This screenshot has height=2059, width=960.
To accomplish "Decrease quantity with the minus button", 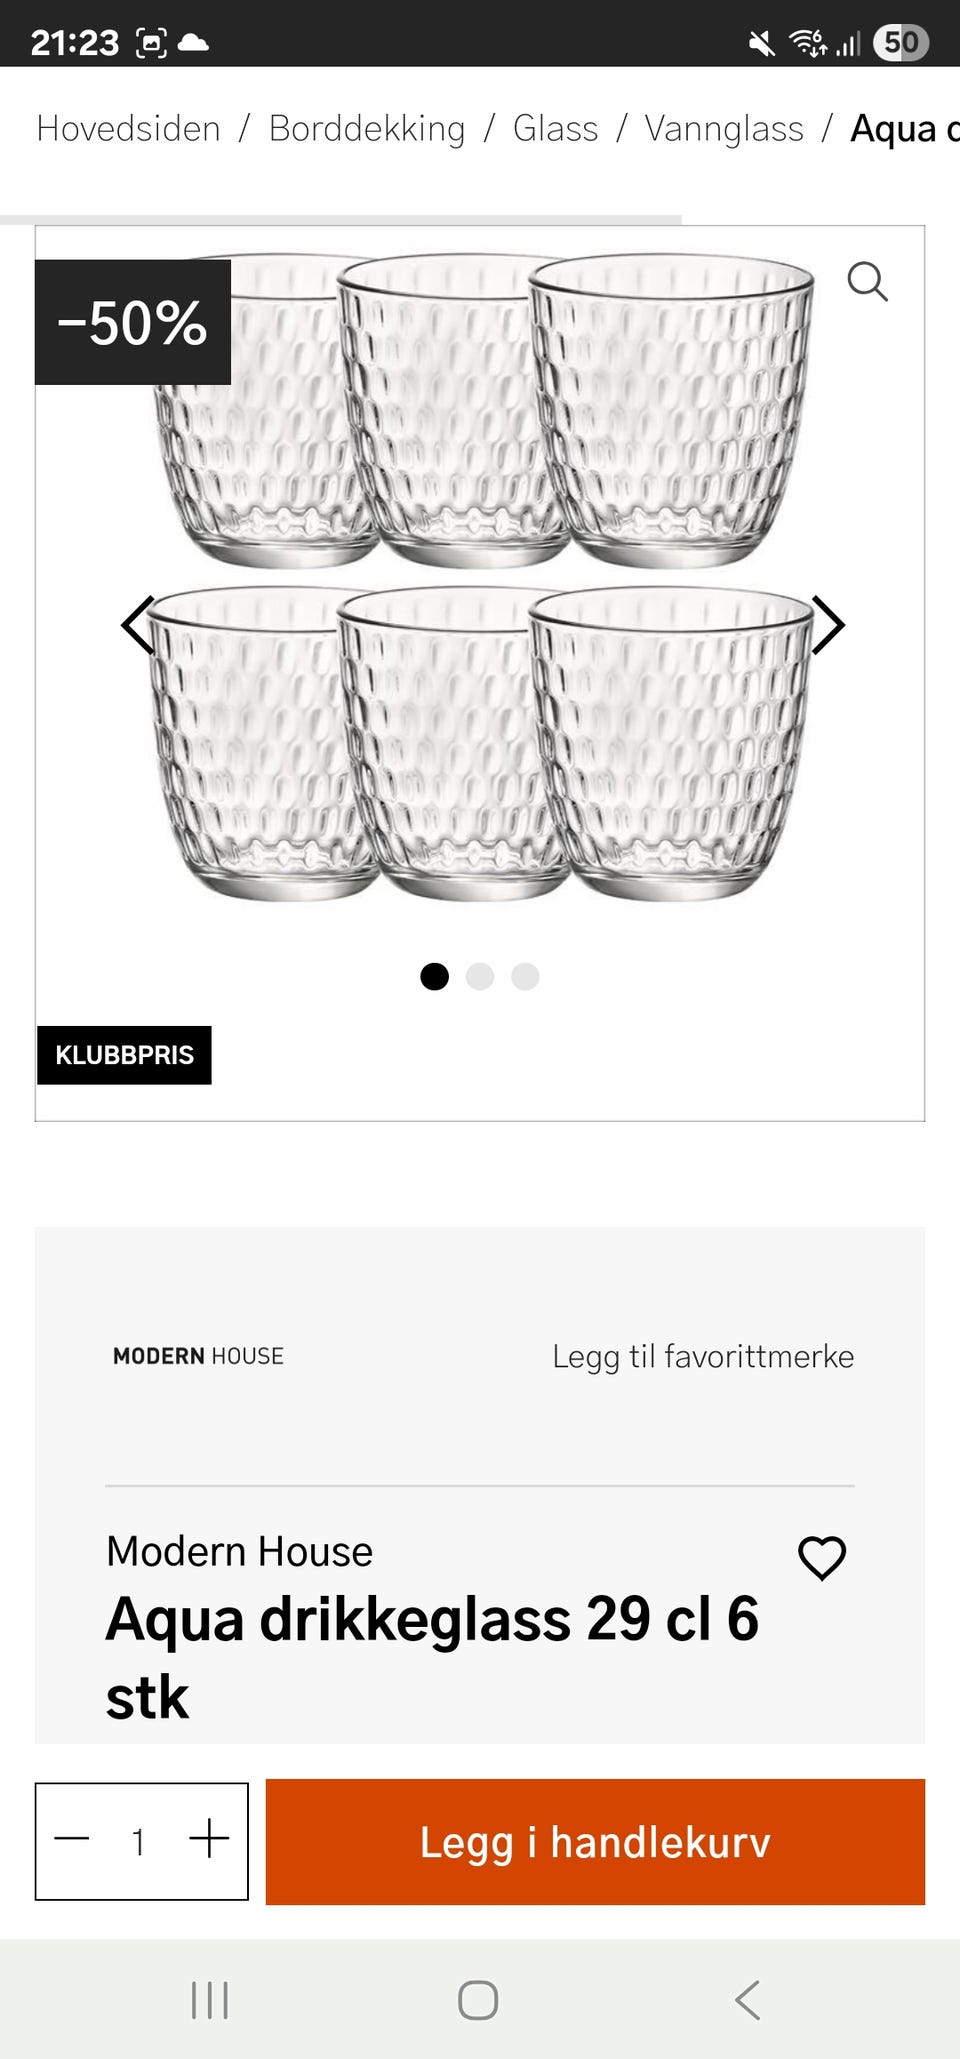I will [x=72, y=1839].
